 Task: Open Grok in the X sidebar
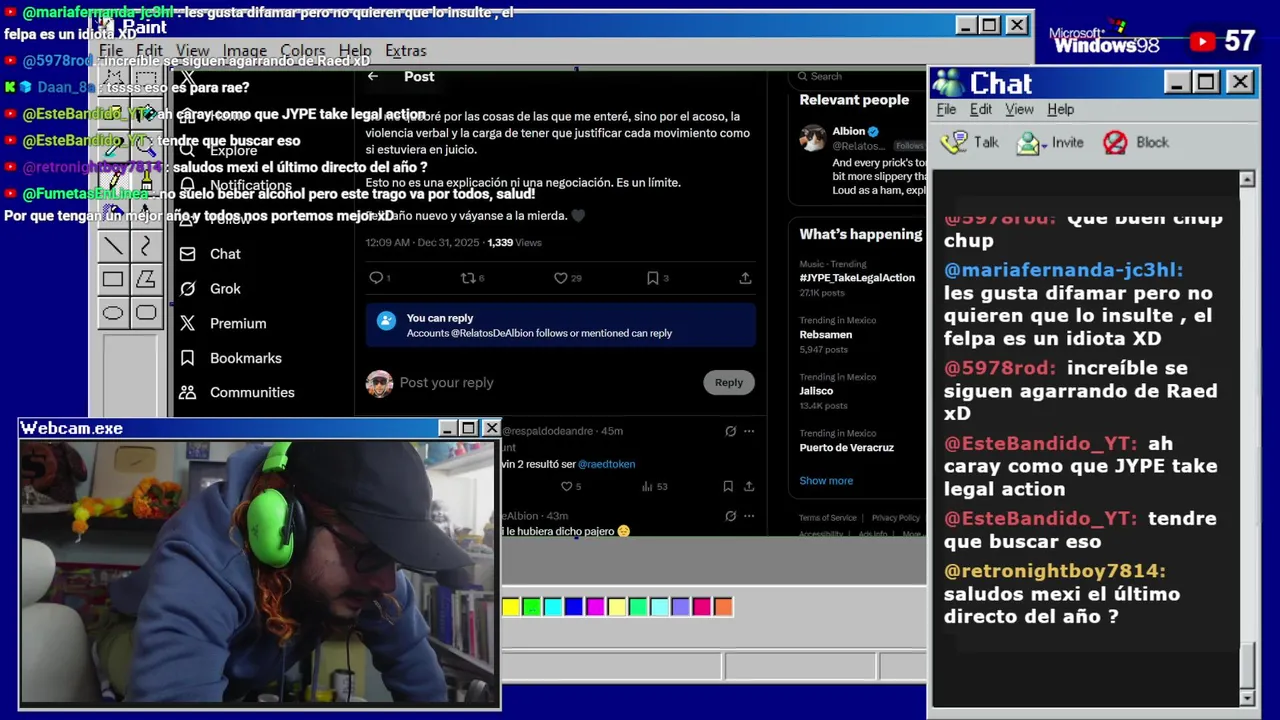coord(210,288)
